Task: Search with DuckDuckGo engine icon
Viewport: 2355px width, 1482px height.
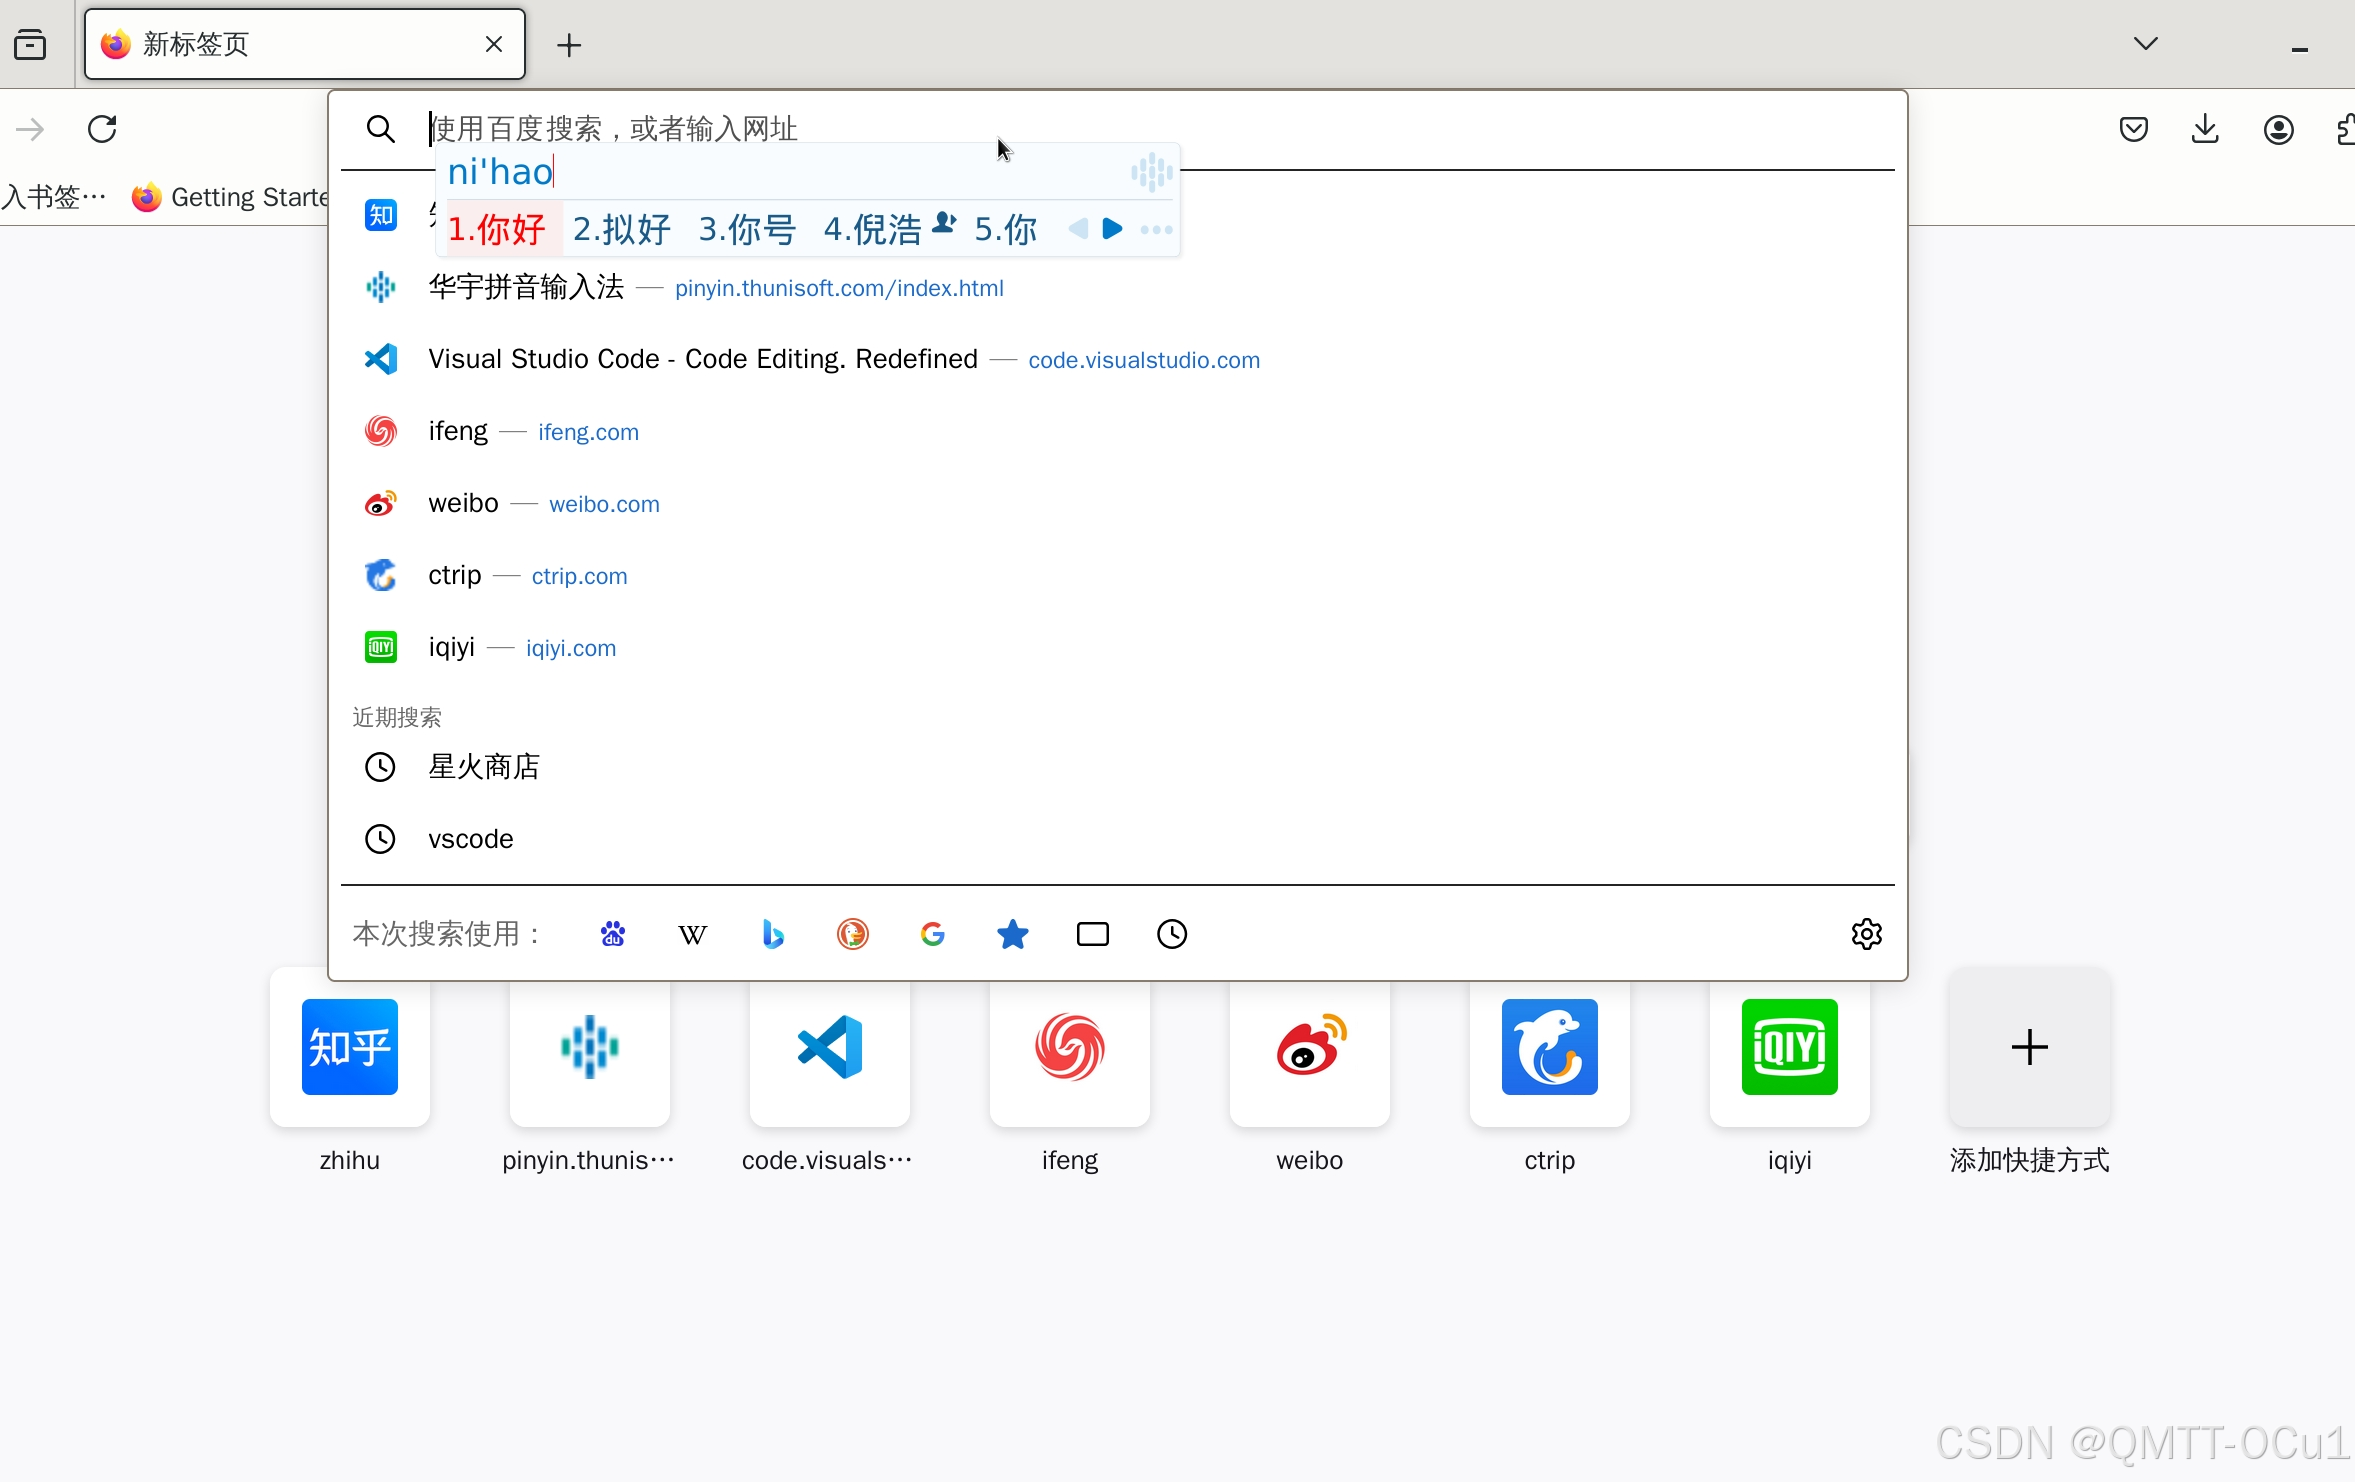Action: coord(852,934)
